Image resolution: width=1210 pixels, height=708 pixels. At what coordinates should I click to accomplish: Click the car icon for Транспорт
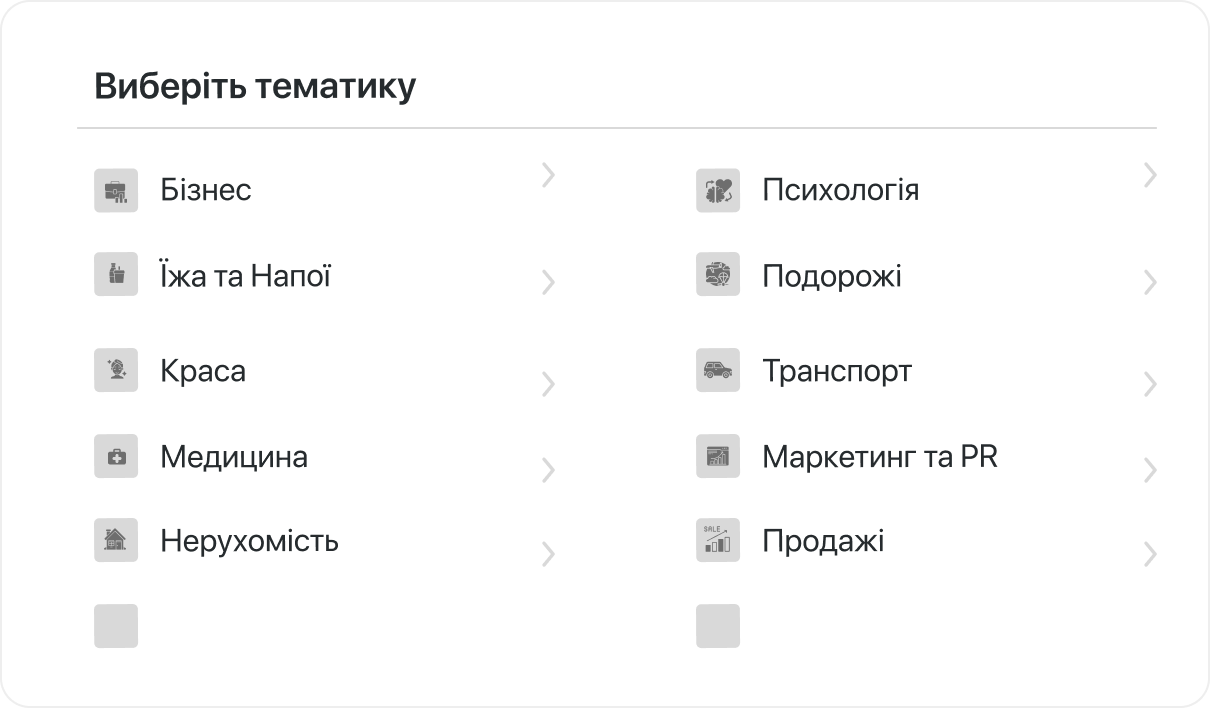[718, 370]
